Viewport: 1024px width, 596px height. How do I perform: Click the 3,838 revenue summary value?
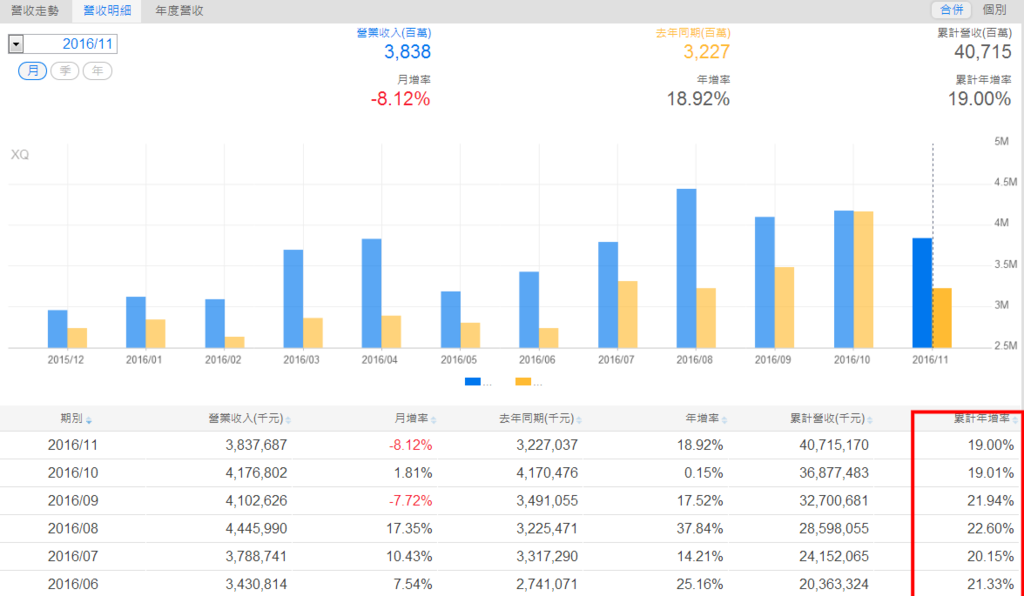(408, 52)
